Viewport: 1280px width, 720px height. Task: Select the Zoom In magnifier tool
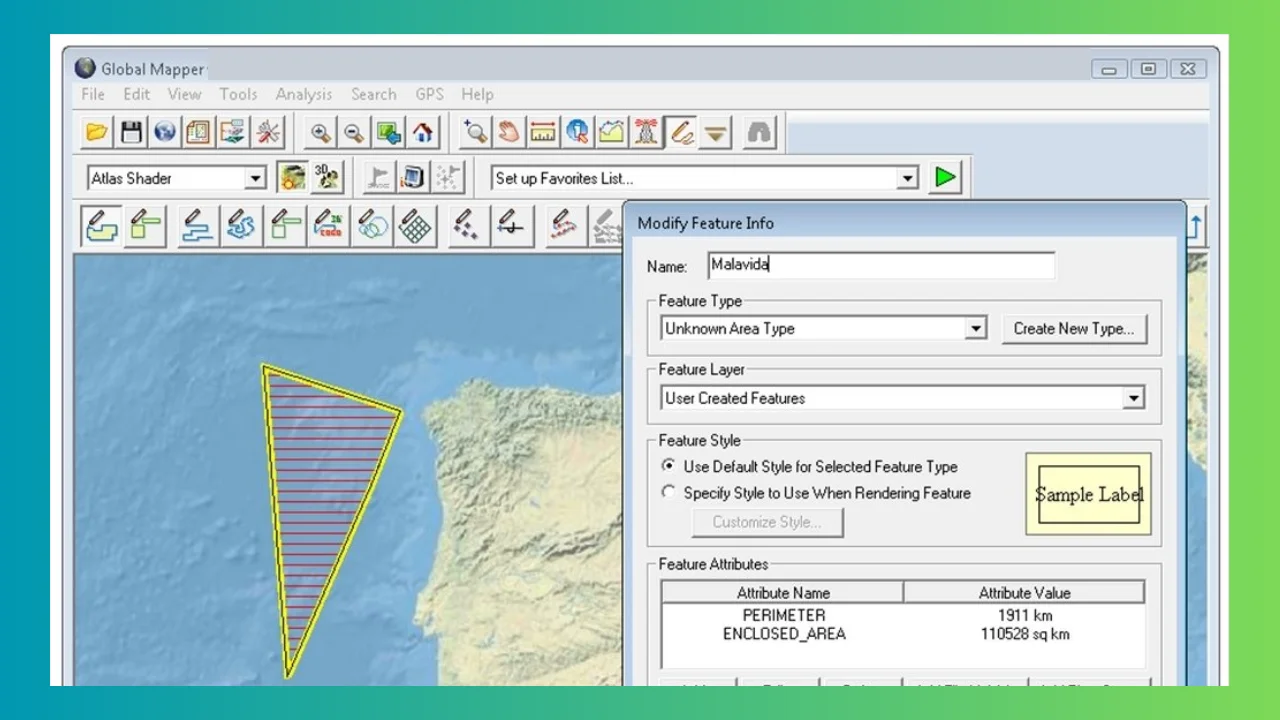point(320,131)
